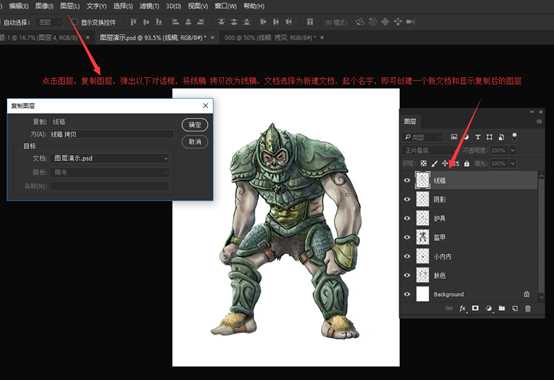Align vertical centers in options bar

(x=146, y=22)
